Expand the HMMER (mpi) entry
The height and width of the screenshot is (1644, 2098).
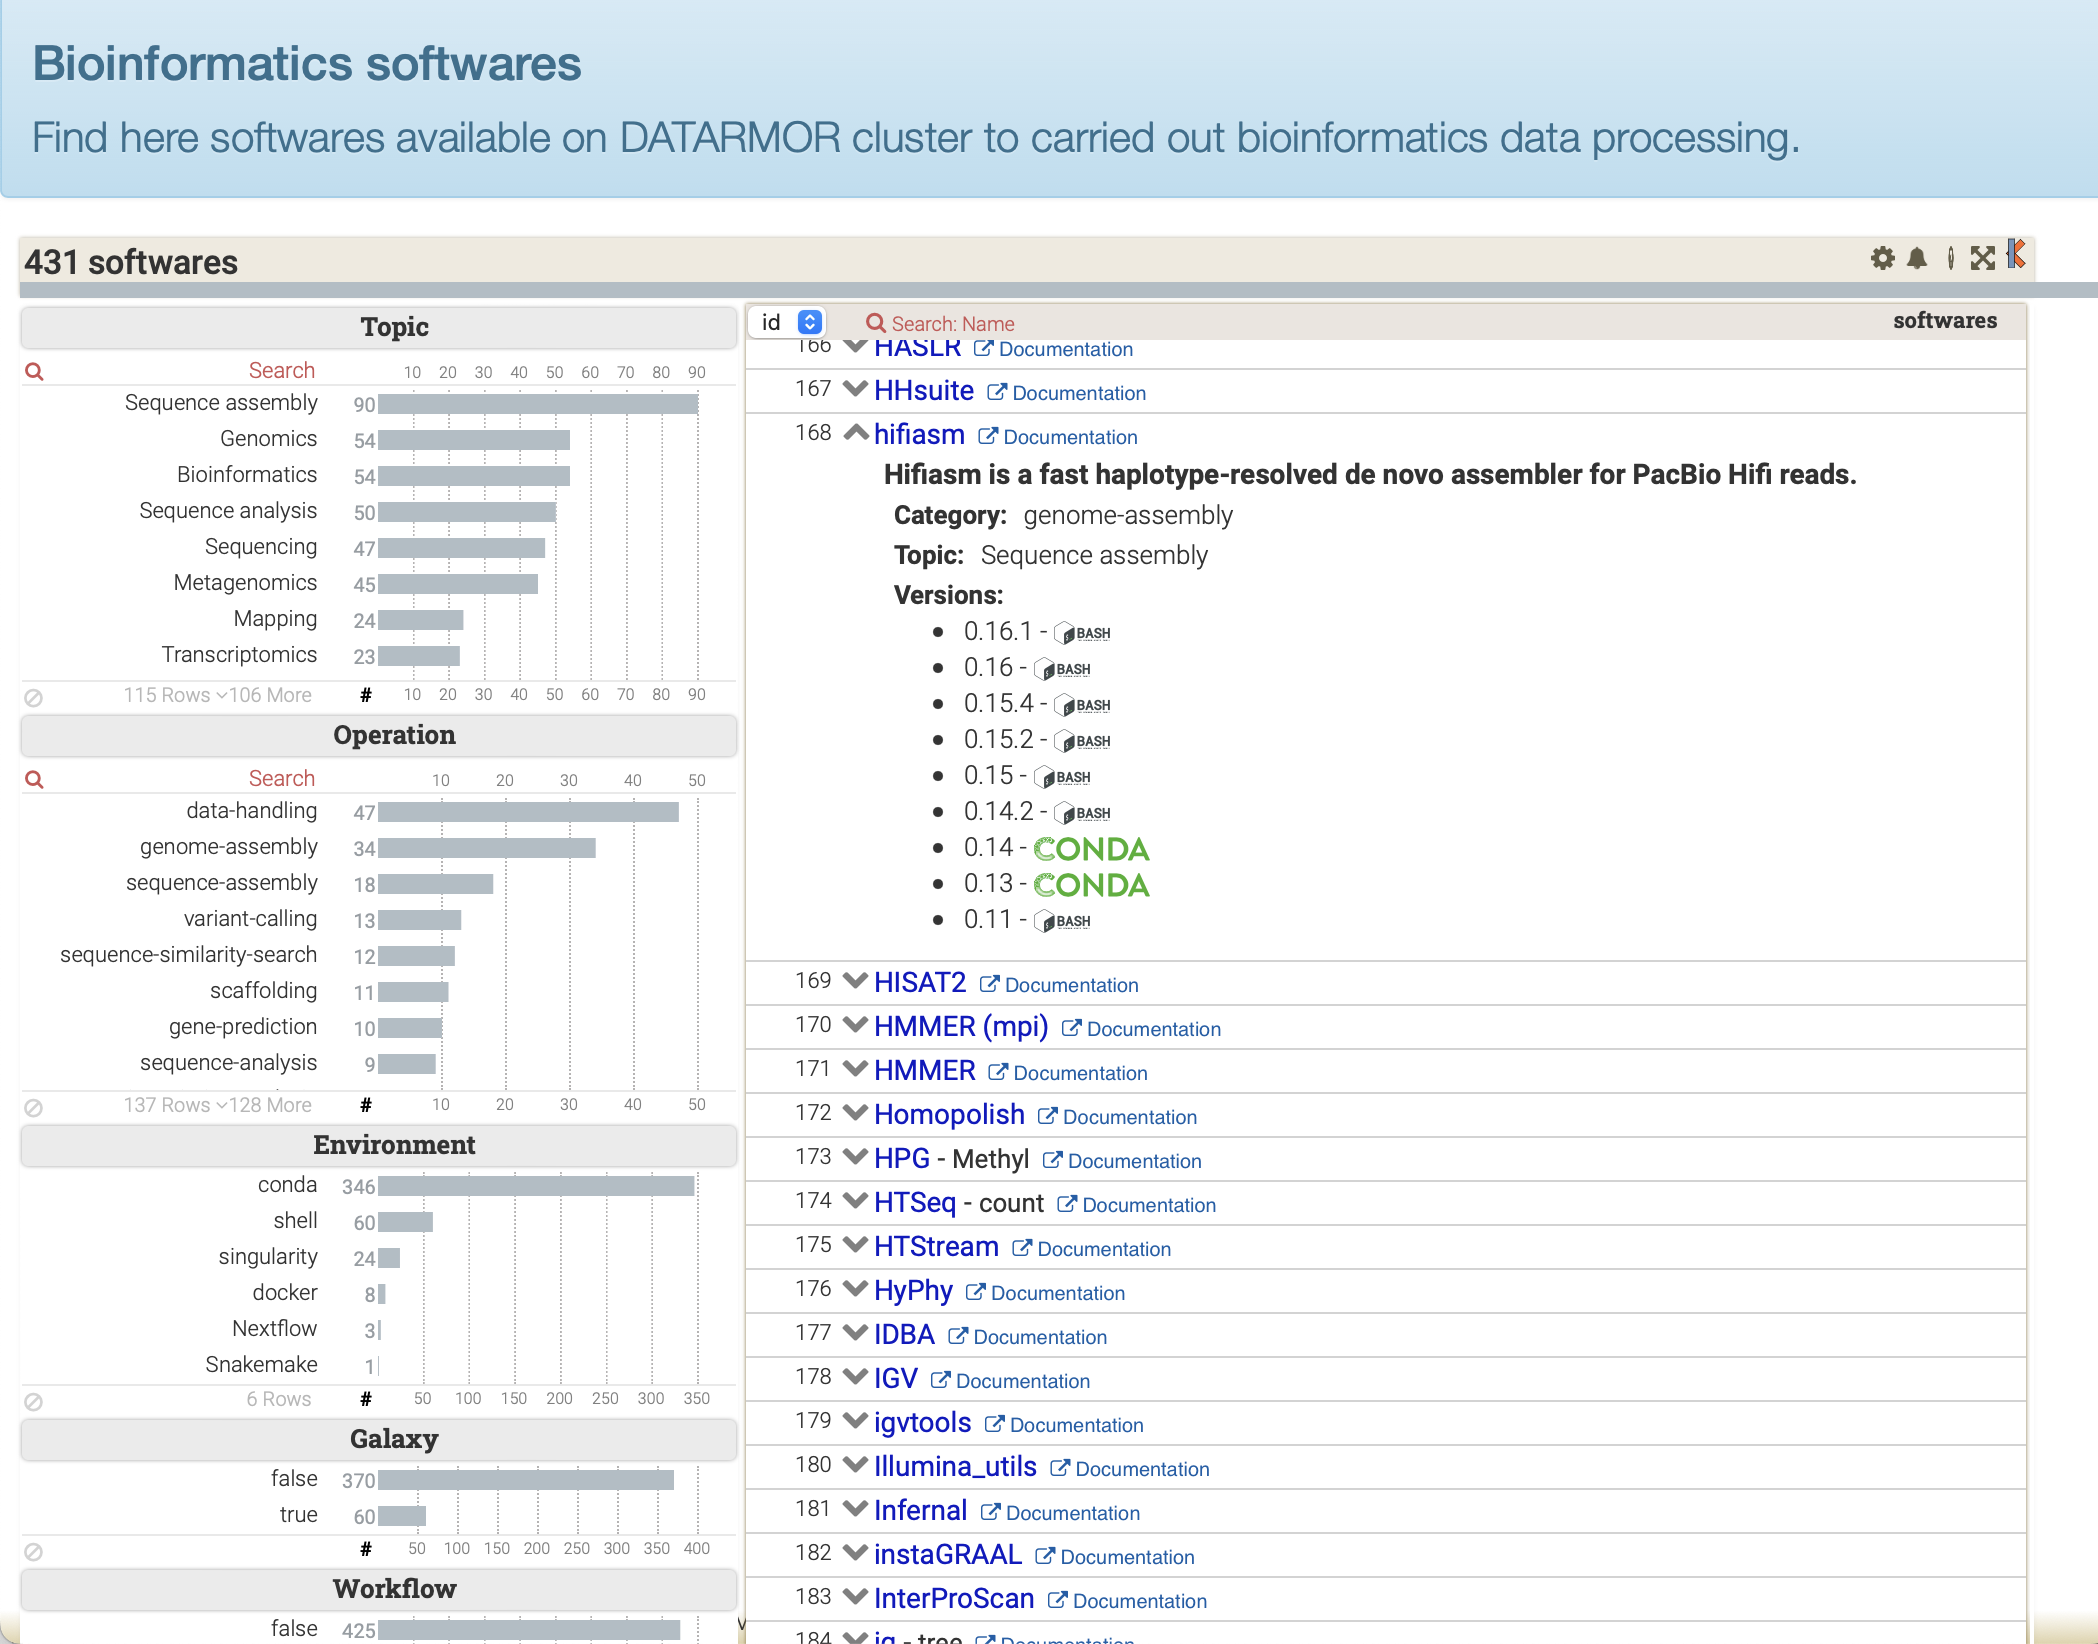click(855, 1024)
